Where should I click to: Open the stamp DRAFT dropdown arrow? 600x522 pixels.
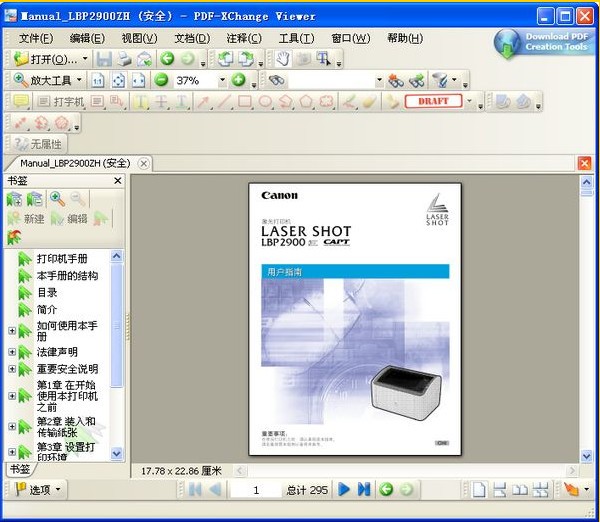[x=469, y=101]
